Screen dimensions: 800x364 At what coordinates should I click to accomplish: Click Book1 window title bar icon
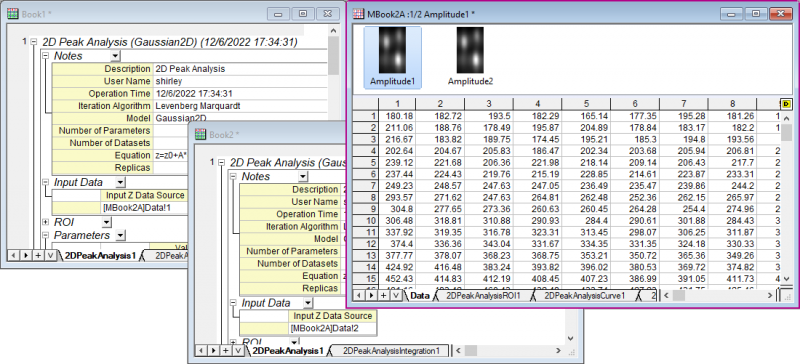13,14
